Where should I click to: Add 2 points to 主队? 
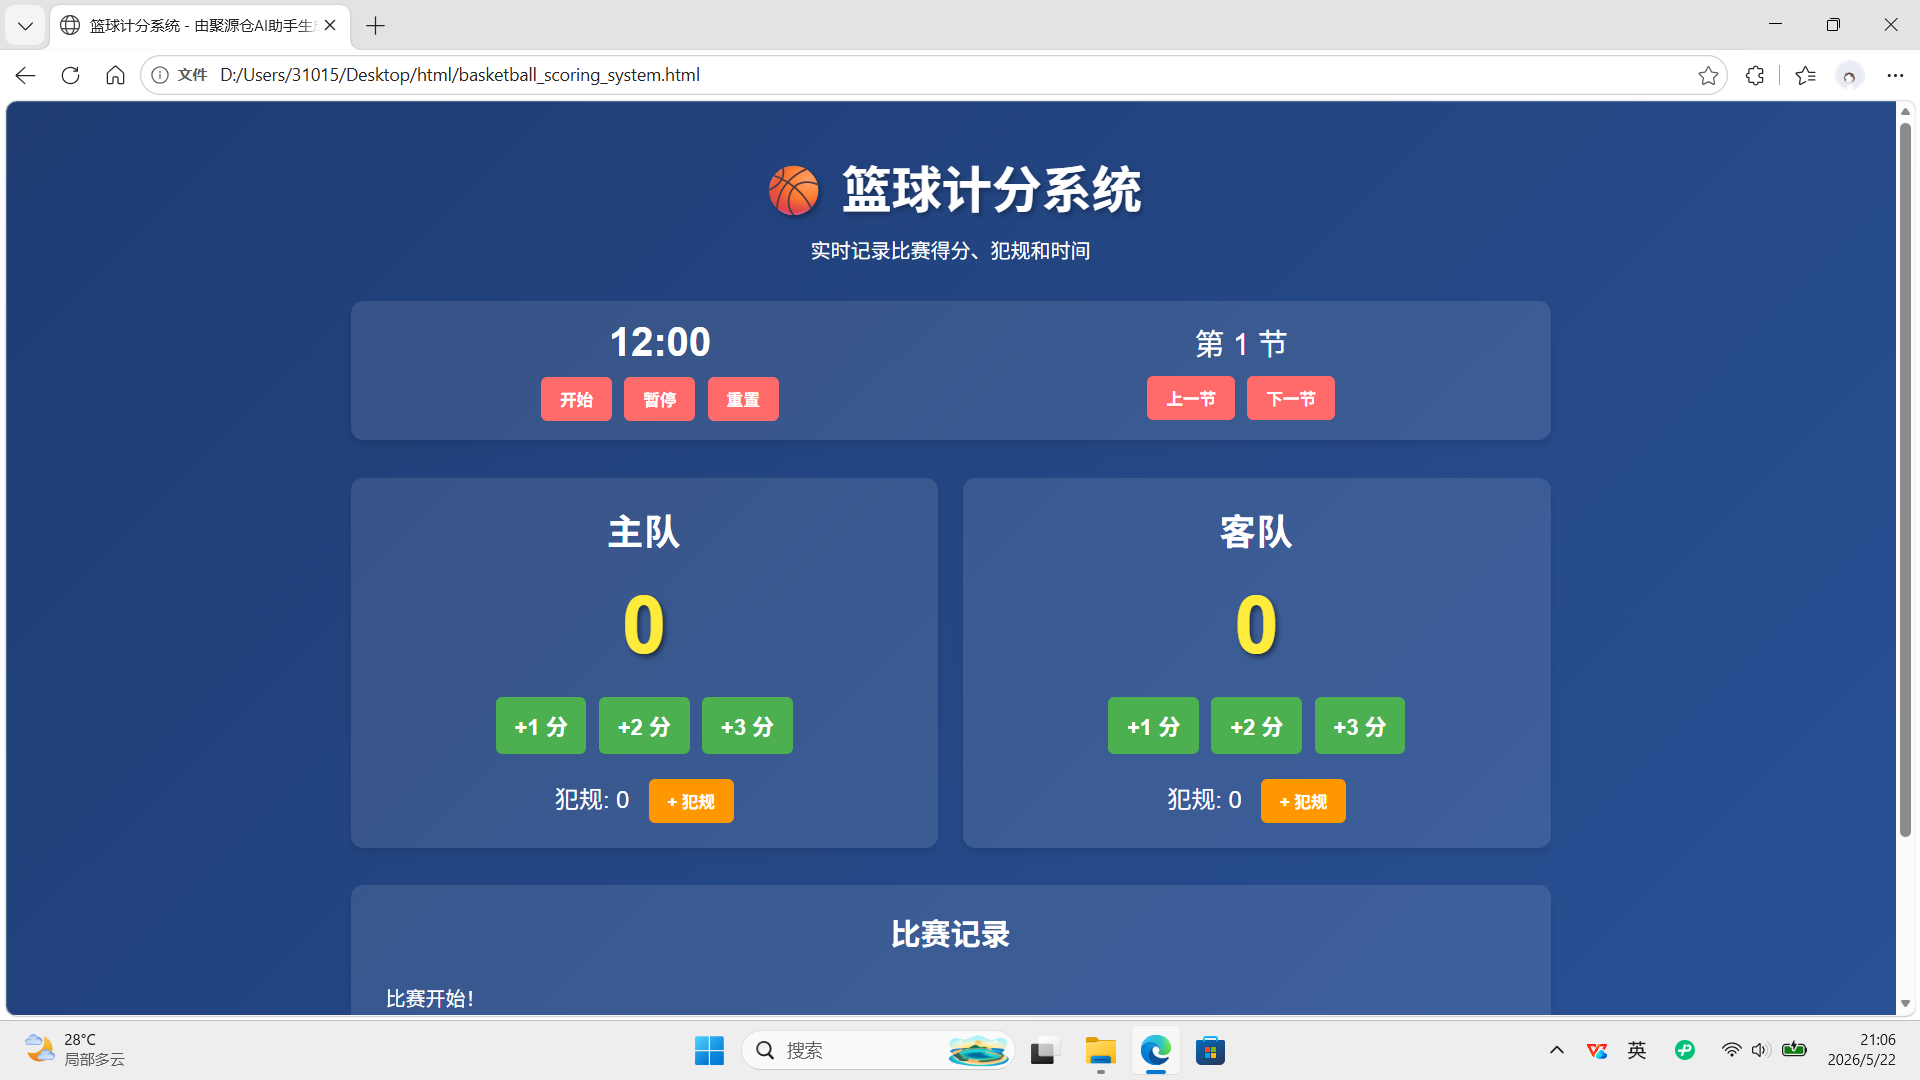[x=644, y=726]
